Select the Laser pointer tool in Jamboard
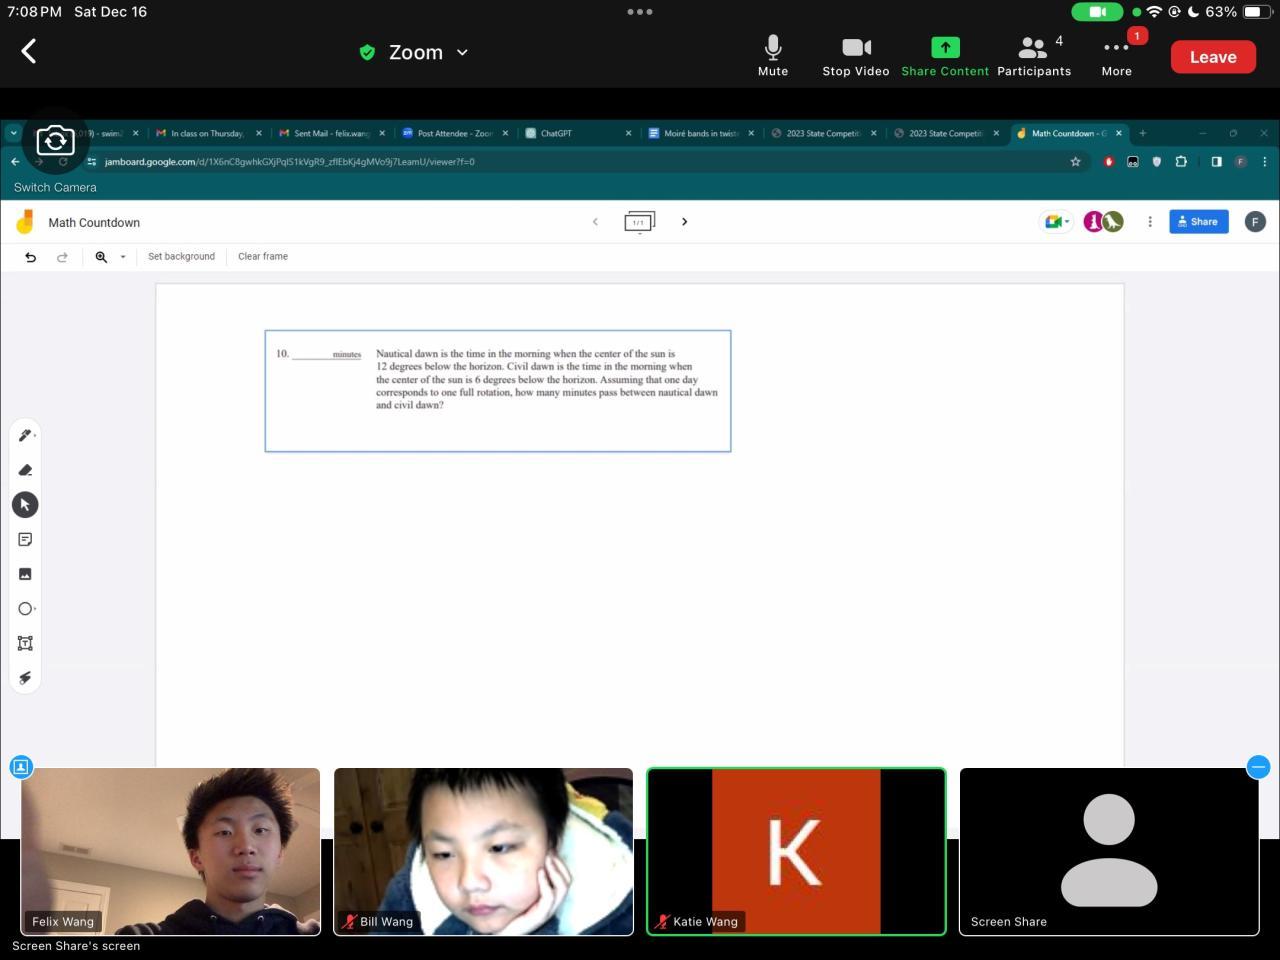 pyautogui.click(x=25, y=678)
